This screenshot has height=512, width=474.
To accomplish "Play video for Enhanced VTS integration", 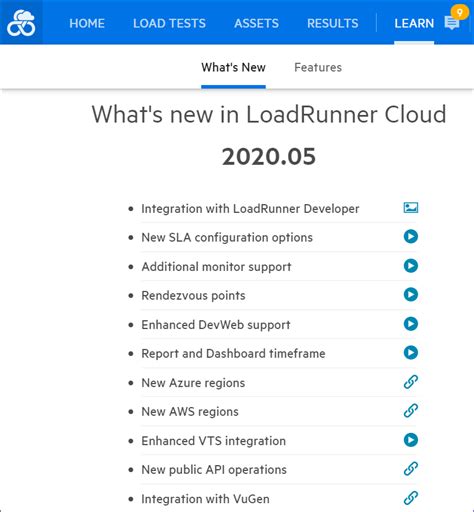I will pyautogui.click(x=411, y=440).
